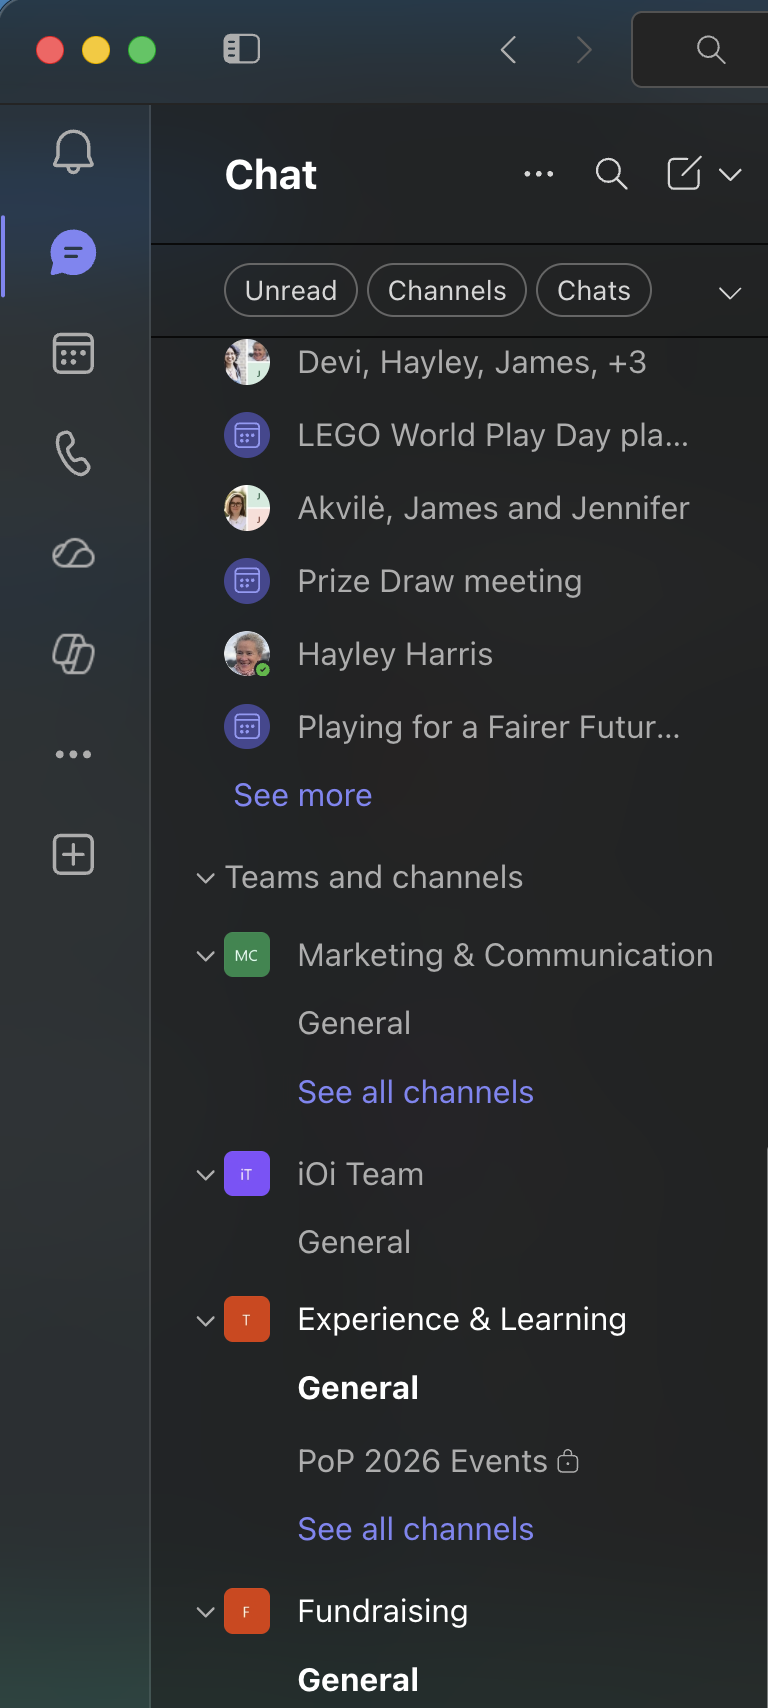Open LEGO World Play Day chat title
This screenshot has width=768, height=1708.
(x=493, y=435)
